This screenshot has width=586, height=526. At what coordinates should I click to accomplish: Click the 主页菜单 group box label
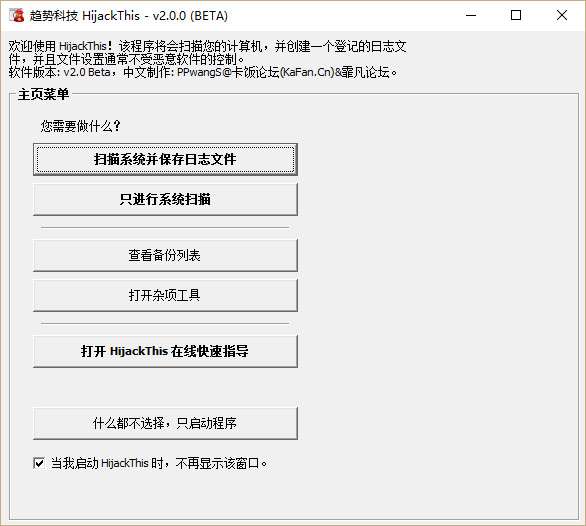point(43,94)
